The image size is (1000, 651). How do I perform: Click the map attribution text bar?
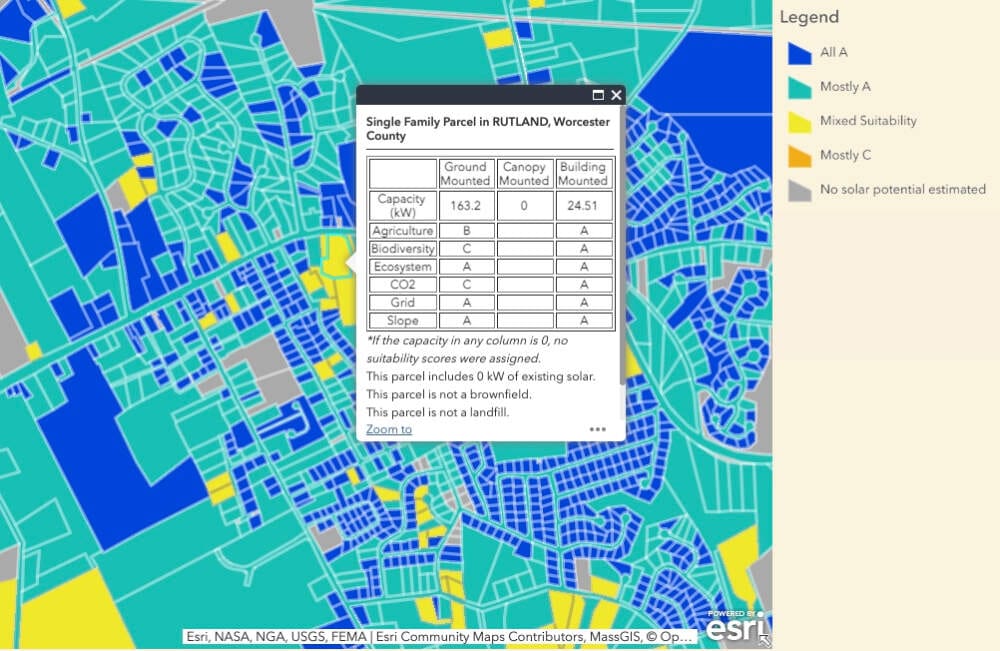[x=439, y=636]
